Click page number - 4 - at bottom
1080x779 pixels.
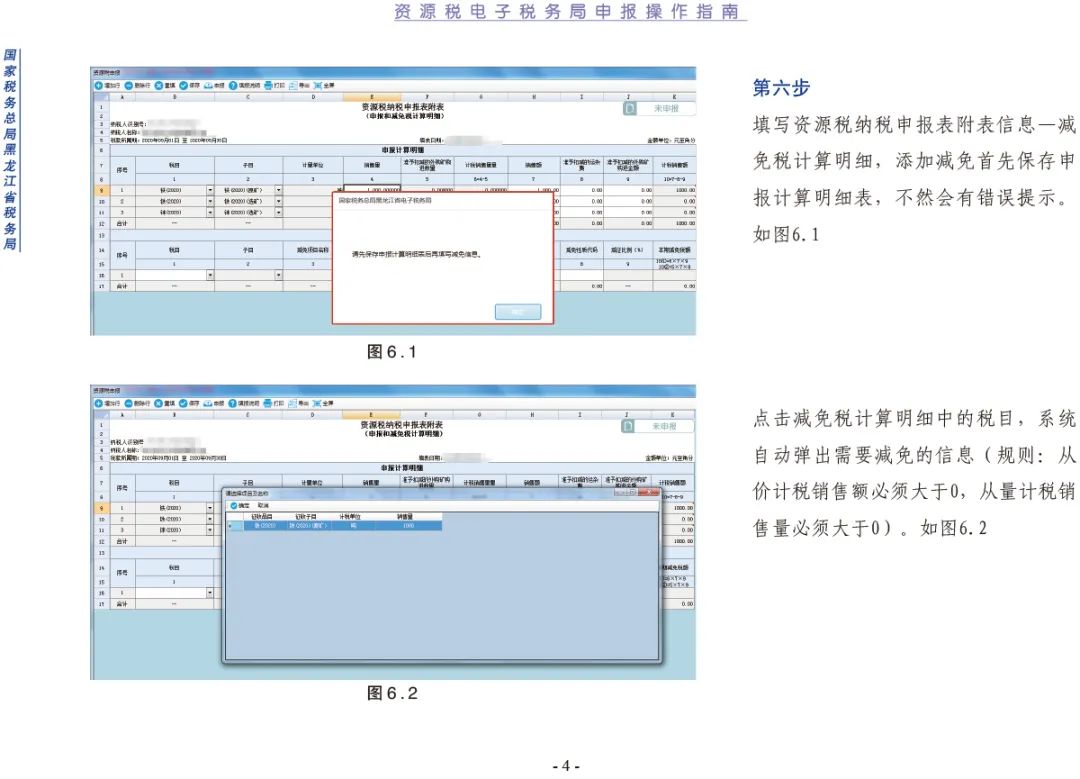(566, 766)
